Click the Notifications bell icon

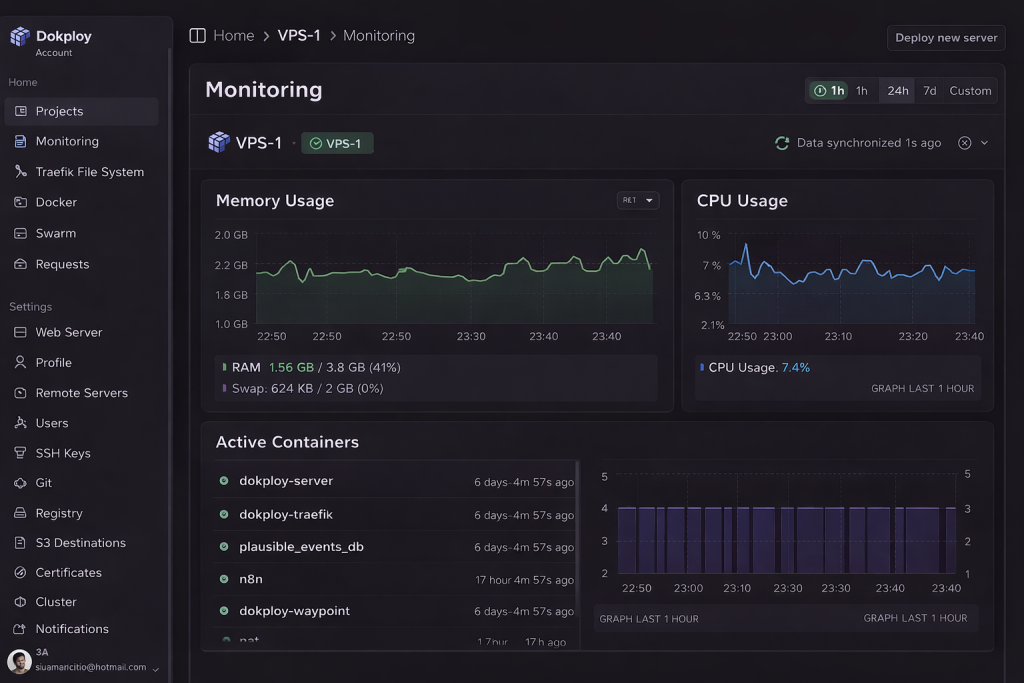pos(20,629)
